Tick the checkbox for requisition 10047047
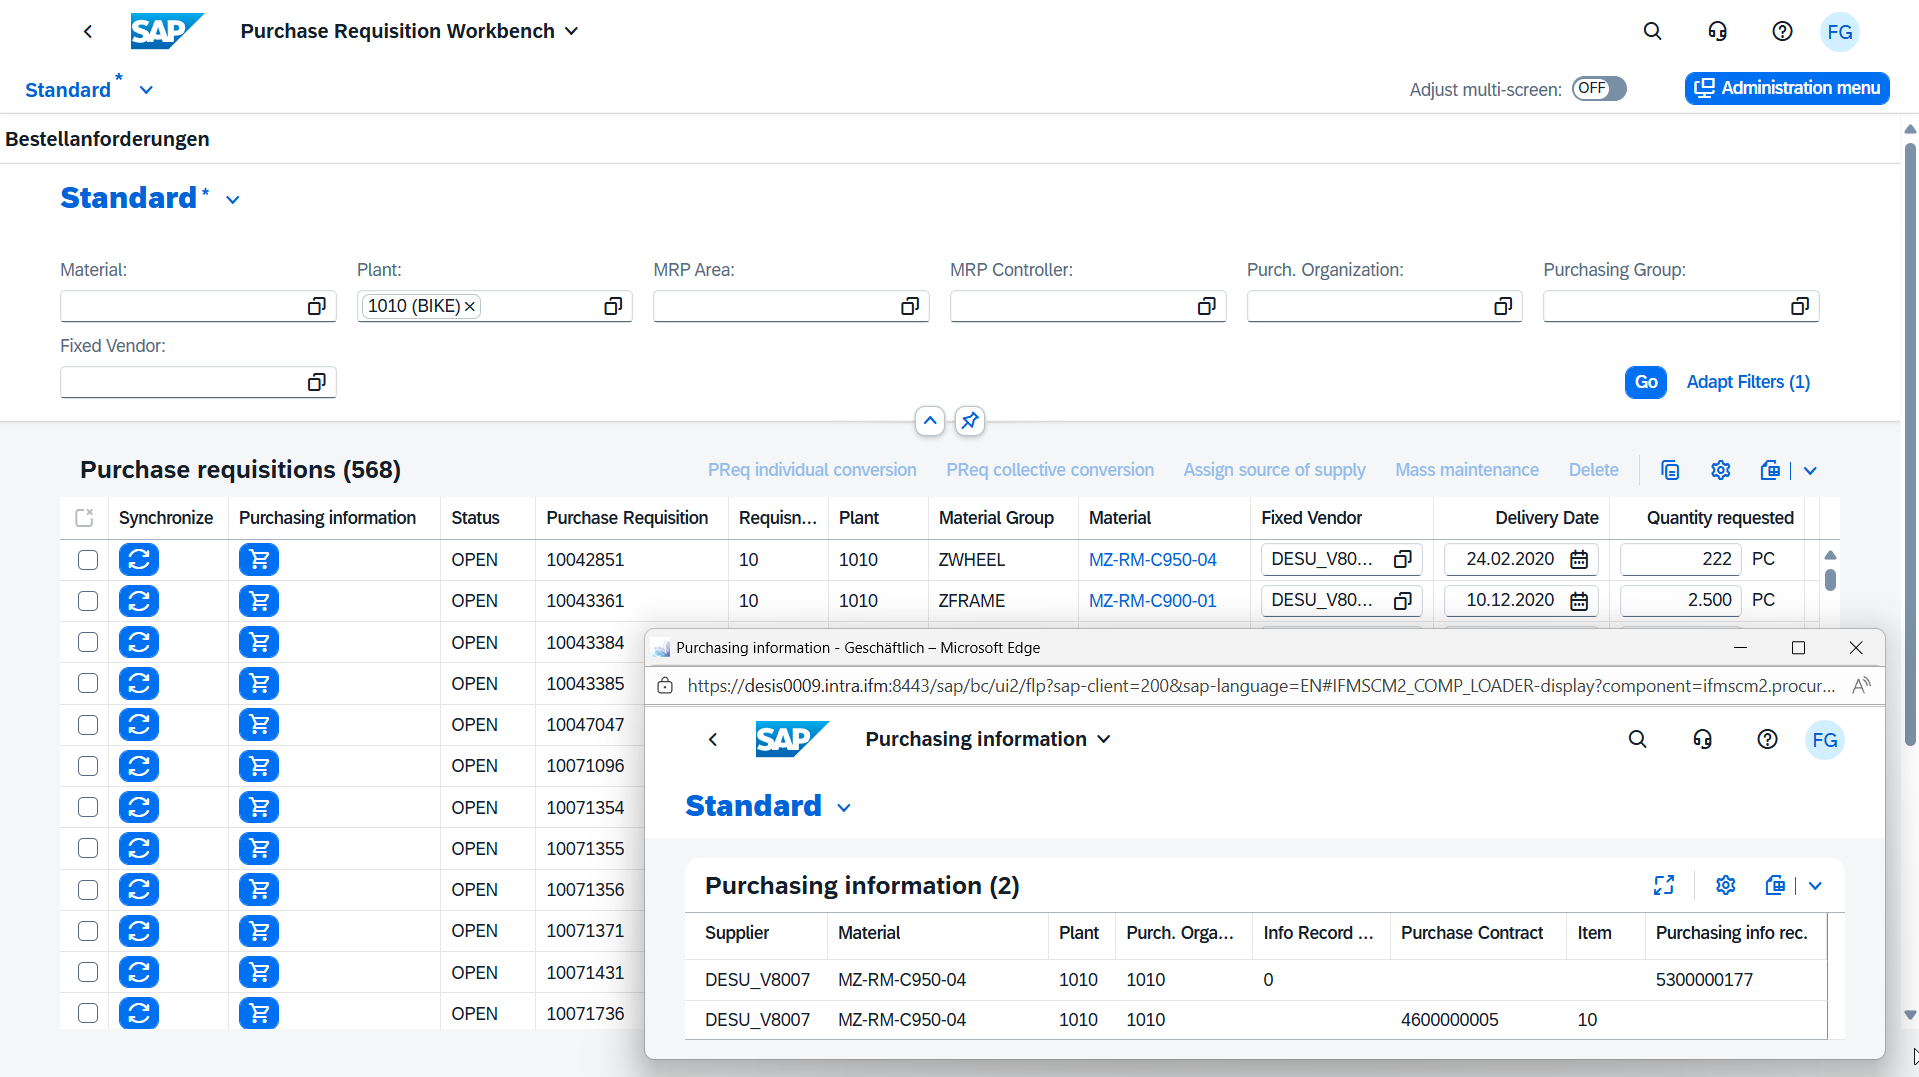This screenshot has height=1077, width=1919. click(88, 725)
